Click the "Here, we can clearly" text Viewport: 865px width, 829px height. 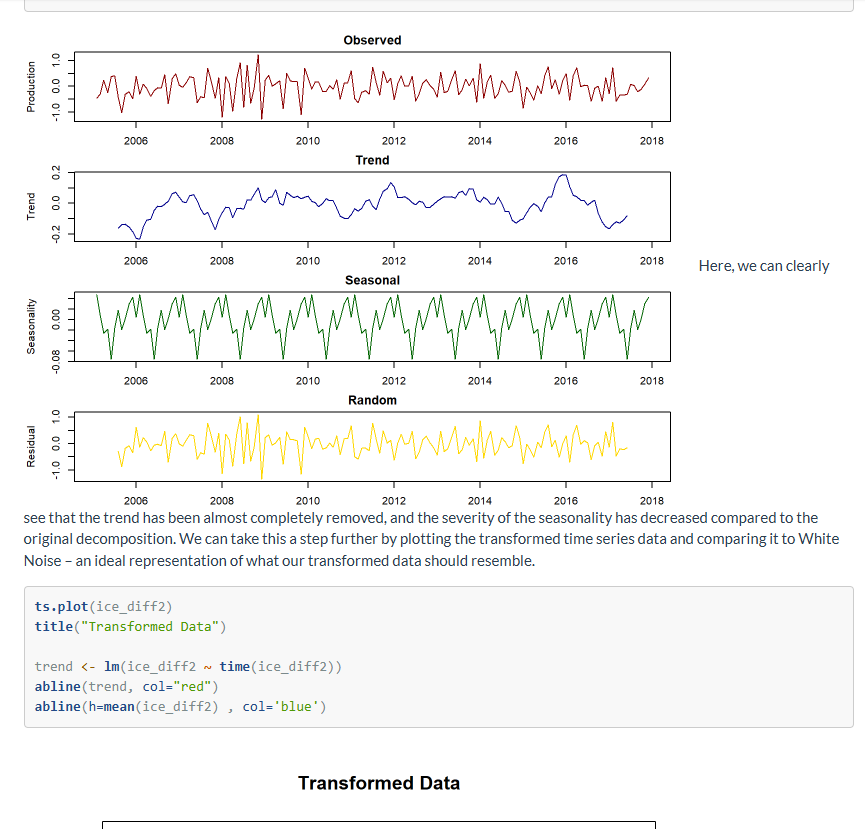click(x=764, y=265)
